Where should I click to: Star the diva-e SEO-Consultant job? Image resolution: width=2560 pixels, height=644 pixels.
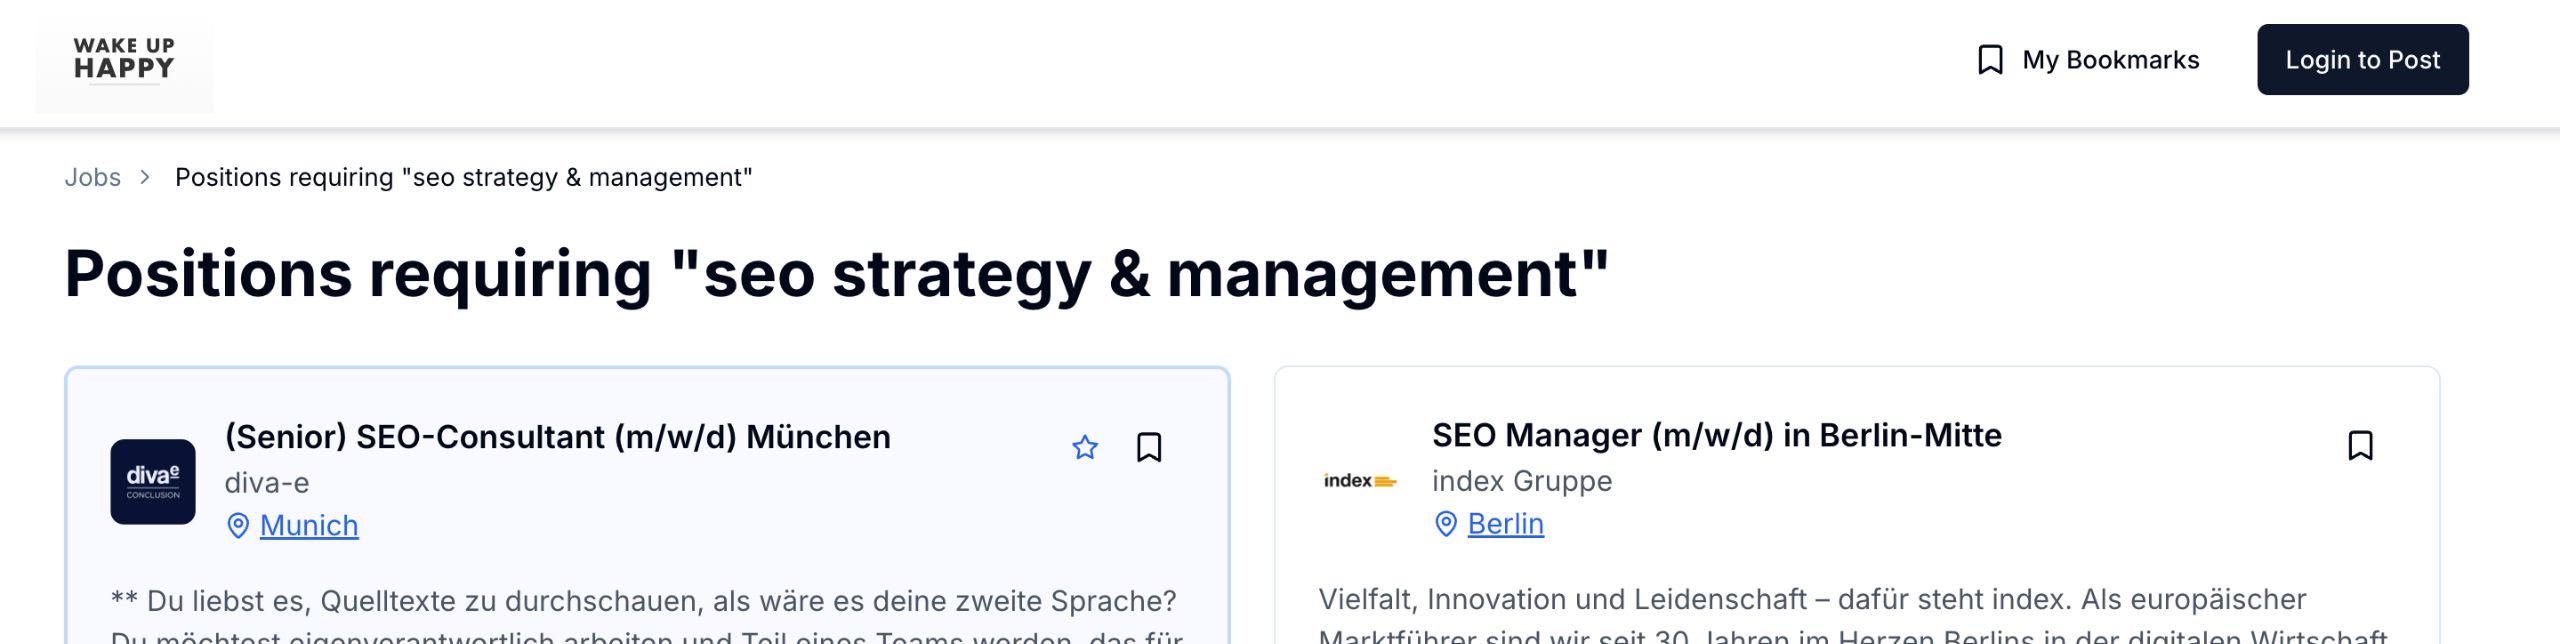[x=1085, y=447]
